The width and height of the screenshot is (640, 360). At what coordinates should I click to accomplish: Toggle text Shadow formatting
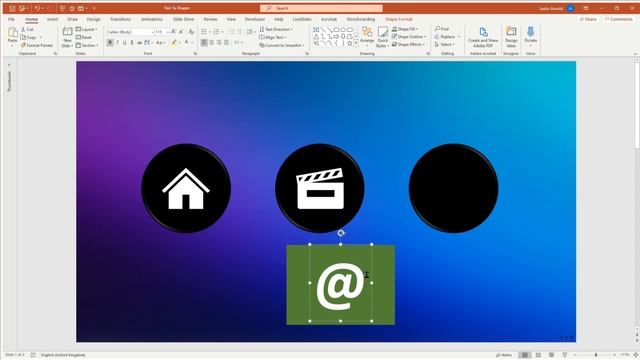132,42
